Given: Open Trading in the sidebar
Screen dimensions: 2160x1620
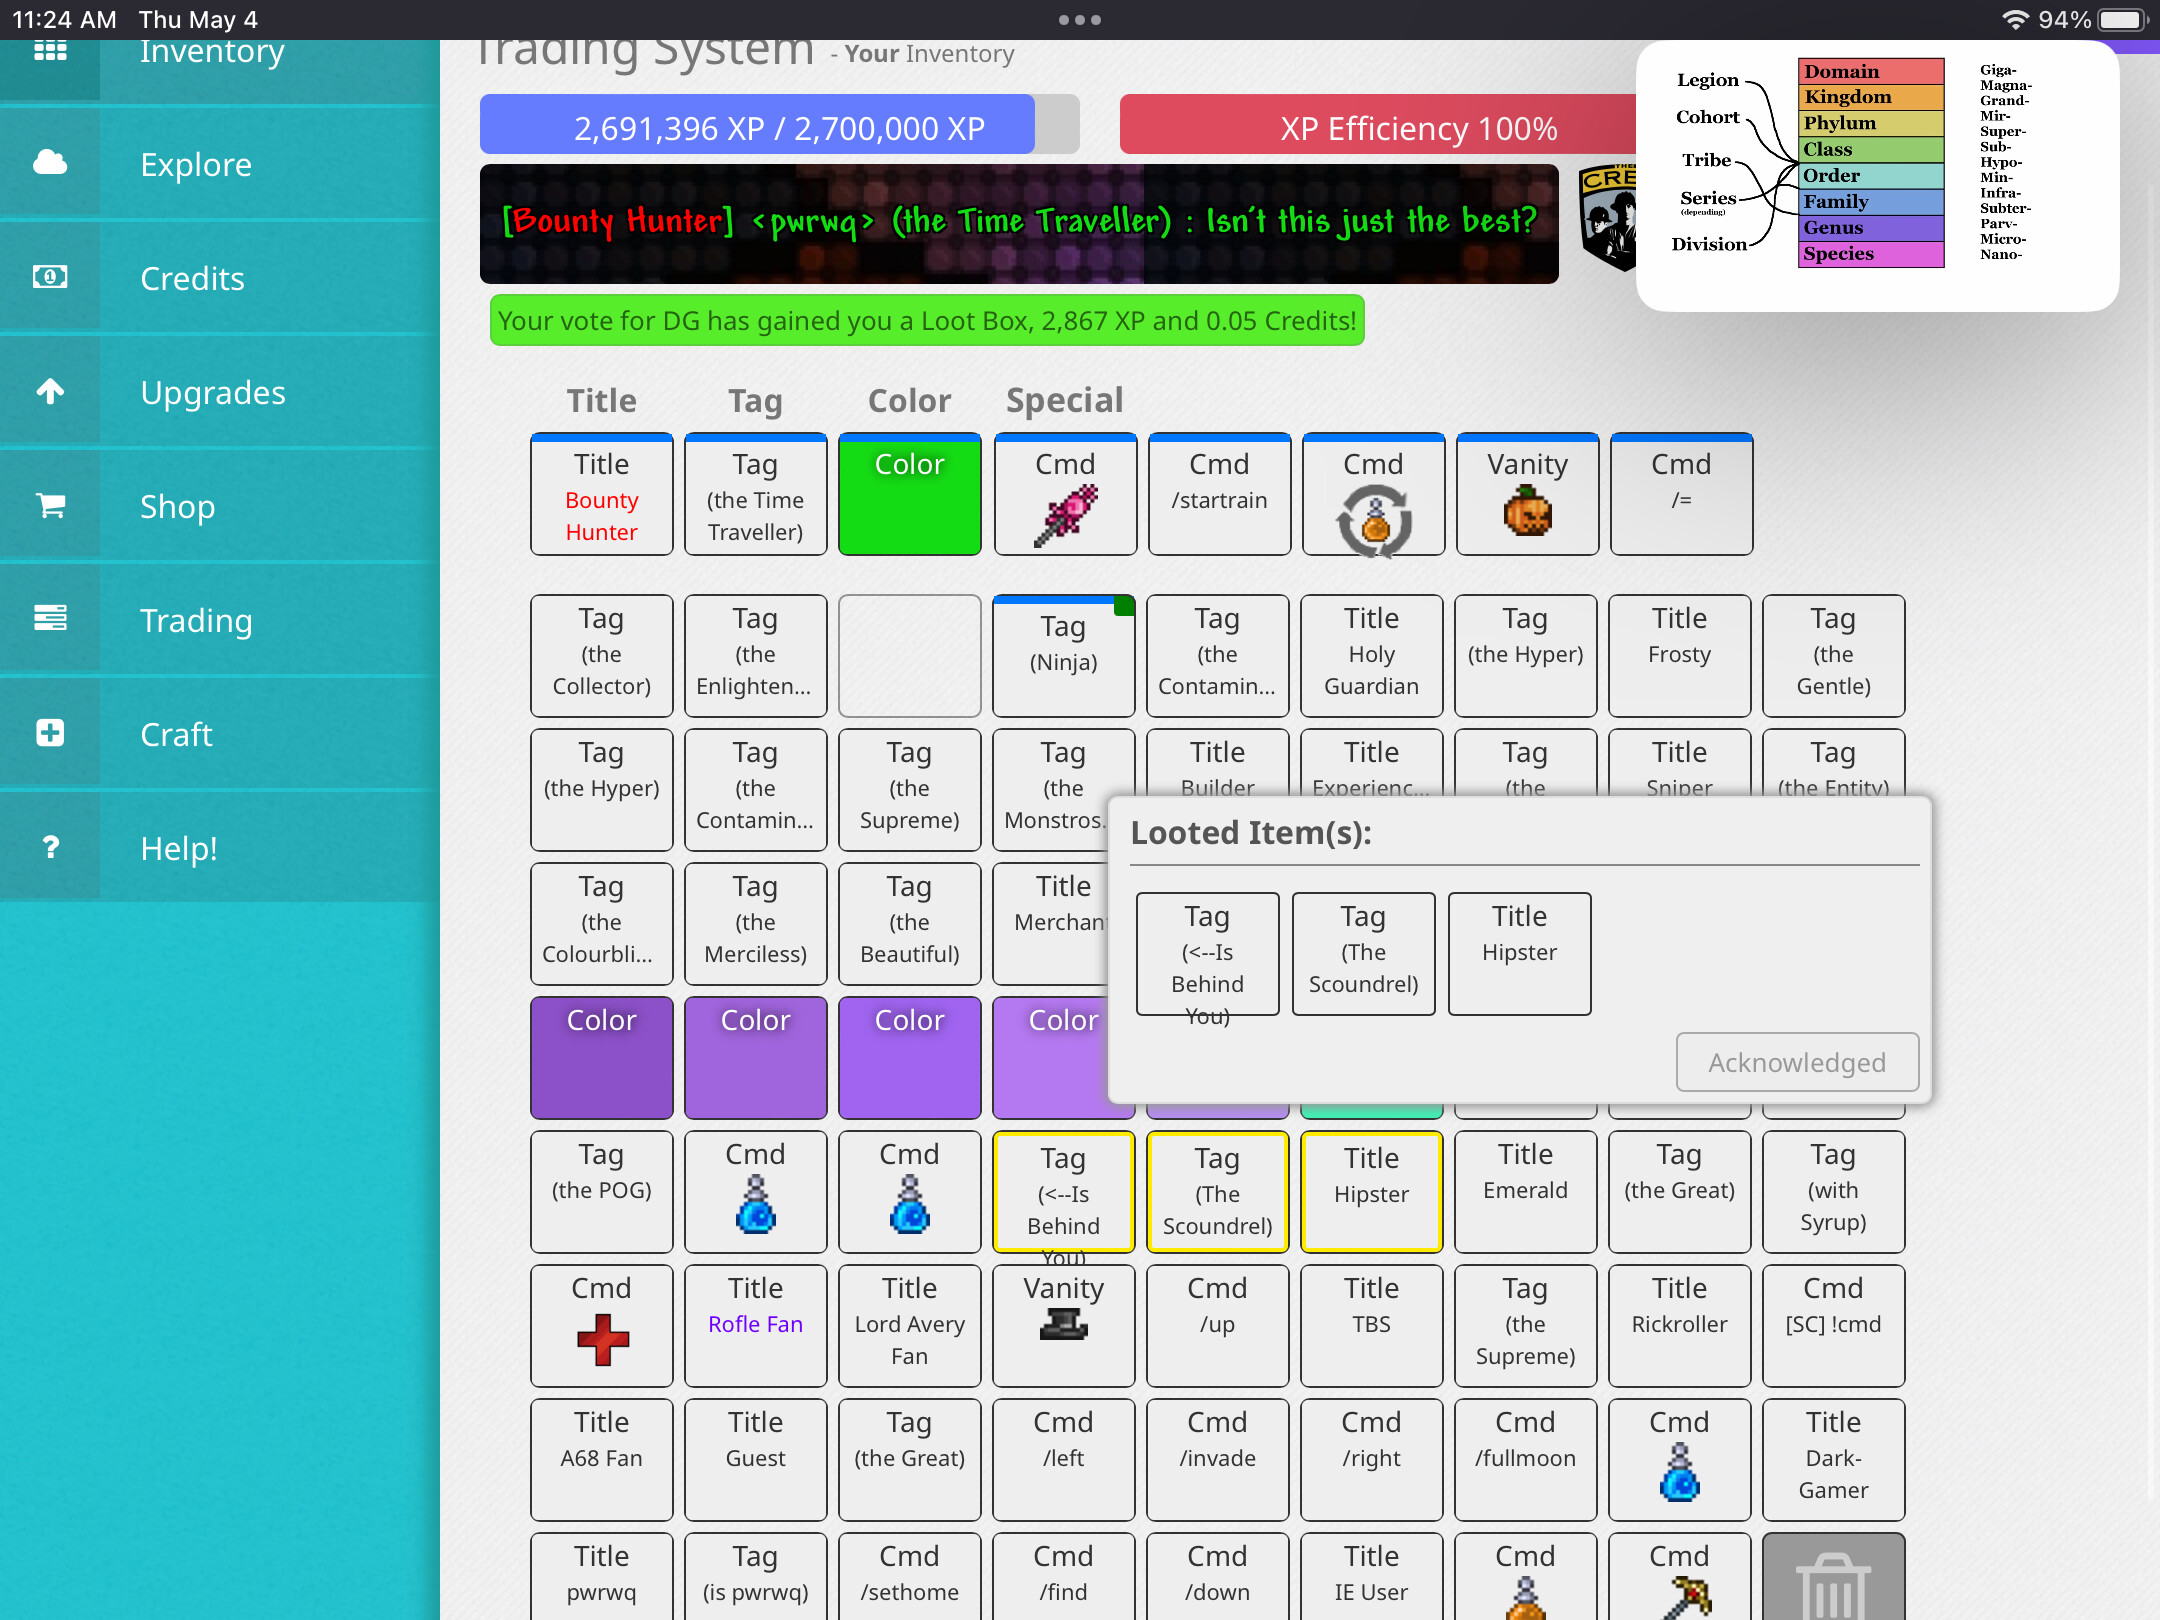Looking at the screenshot, I should 220,619.
